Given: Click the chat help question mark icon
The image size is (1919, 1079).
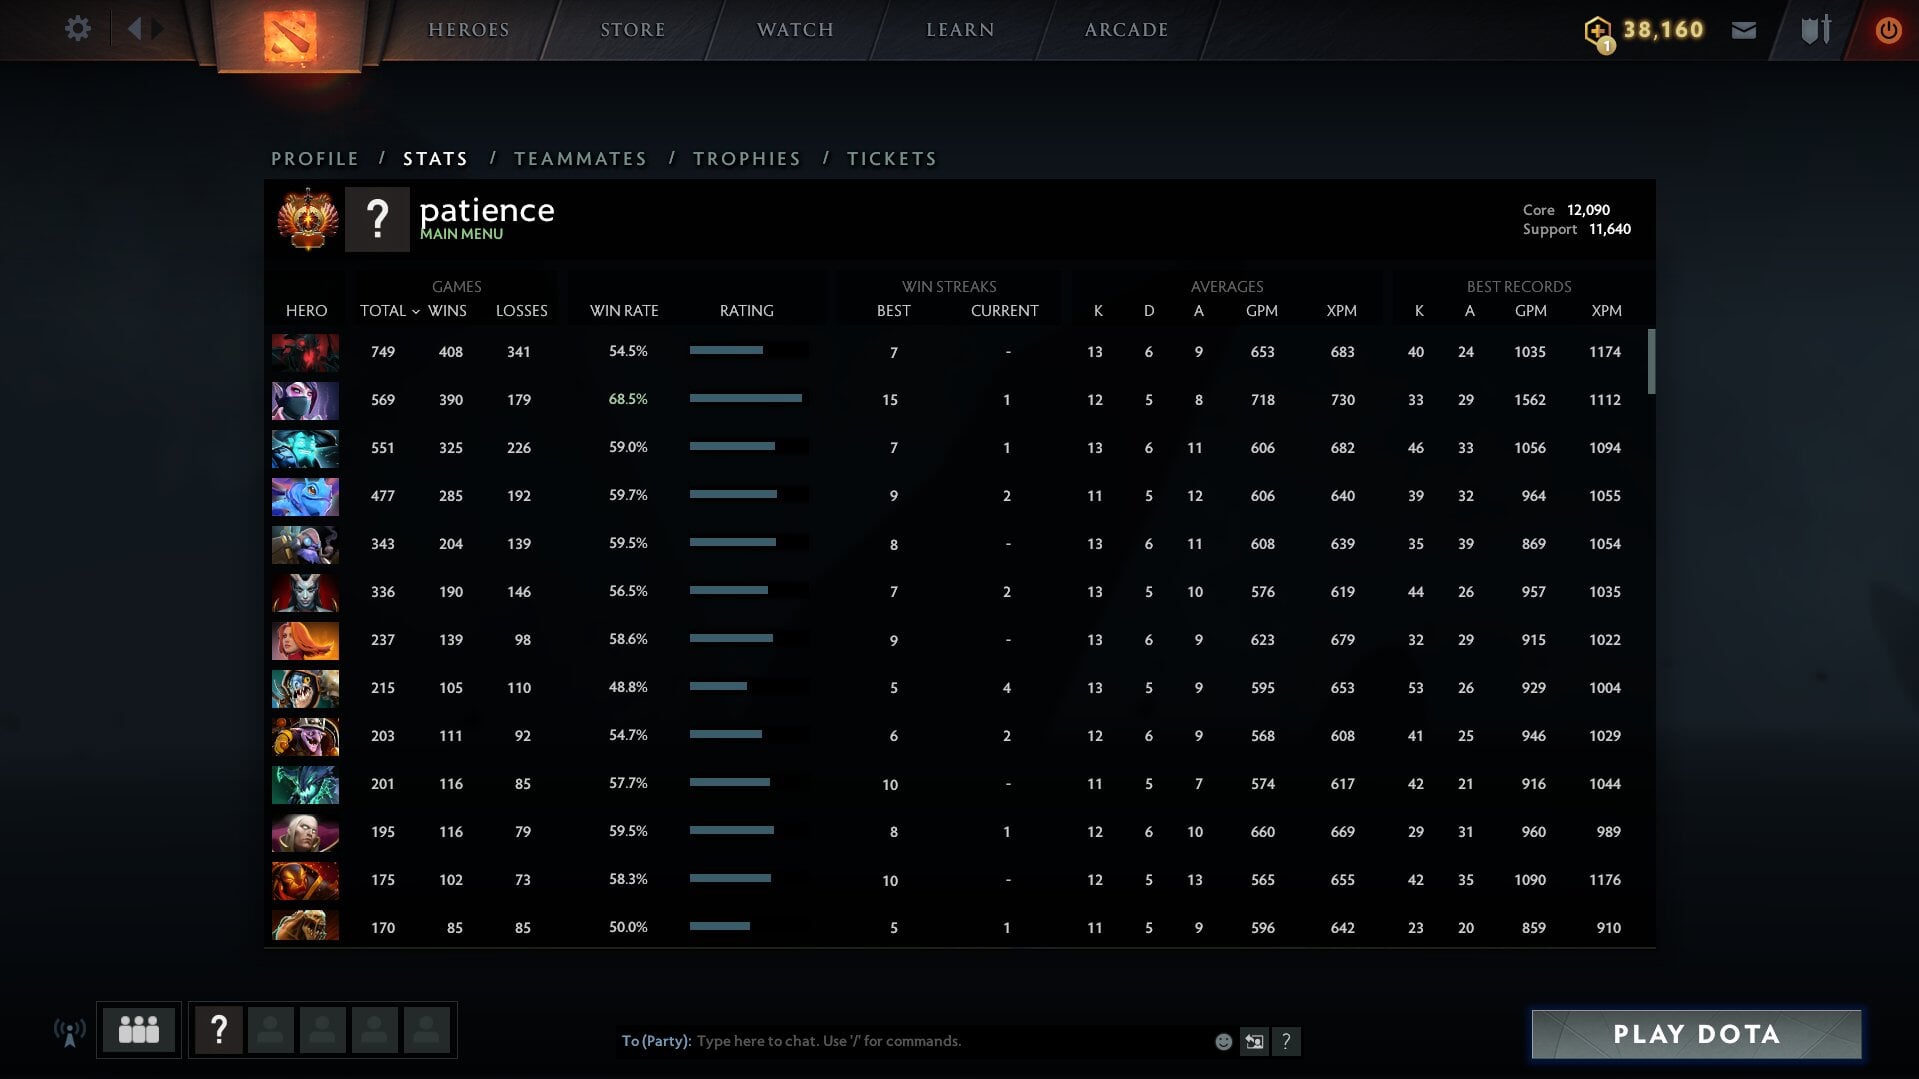Looking at the screenshot, I should (1286, 1041).
